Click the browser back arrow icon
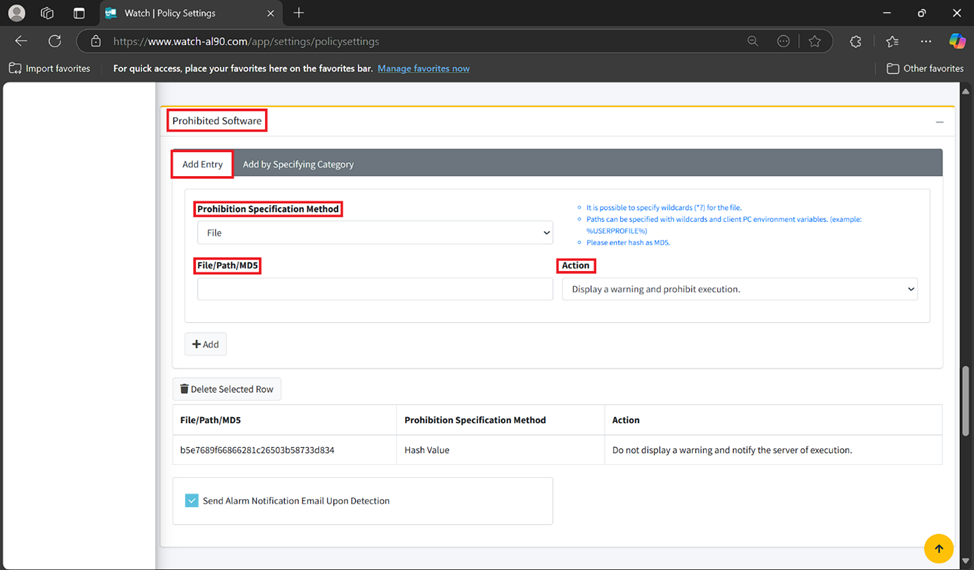This screenshot has width=974, height=570. tap(21, 41)
